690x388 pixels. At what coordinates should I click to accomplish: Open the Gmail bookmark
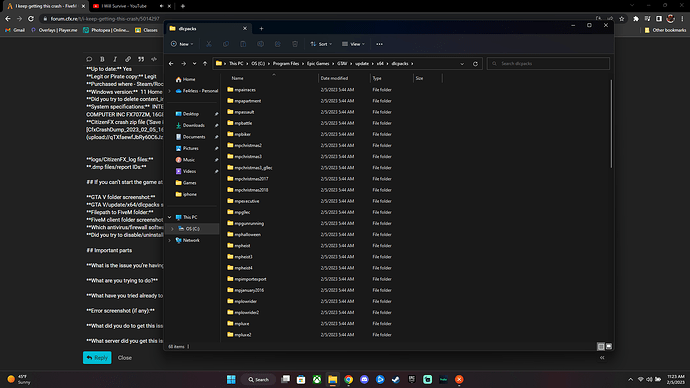15,30
